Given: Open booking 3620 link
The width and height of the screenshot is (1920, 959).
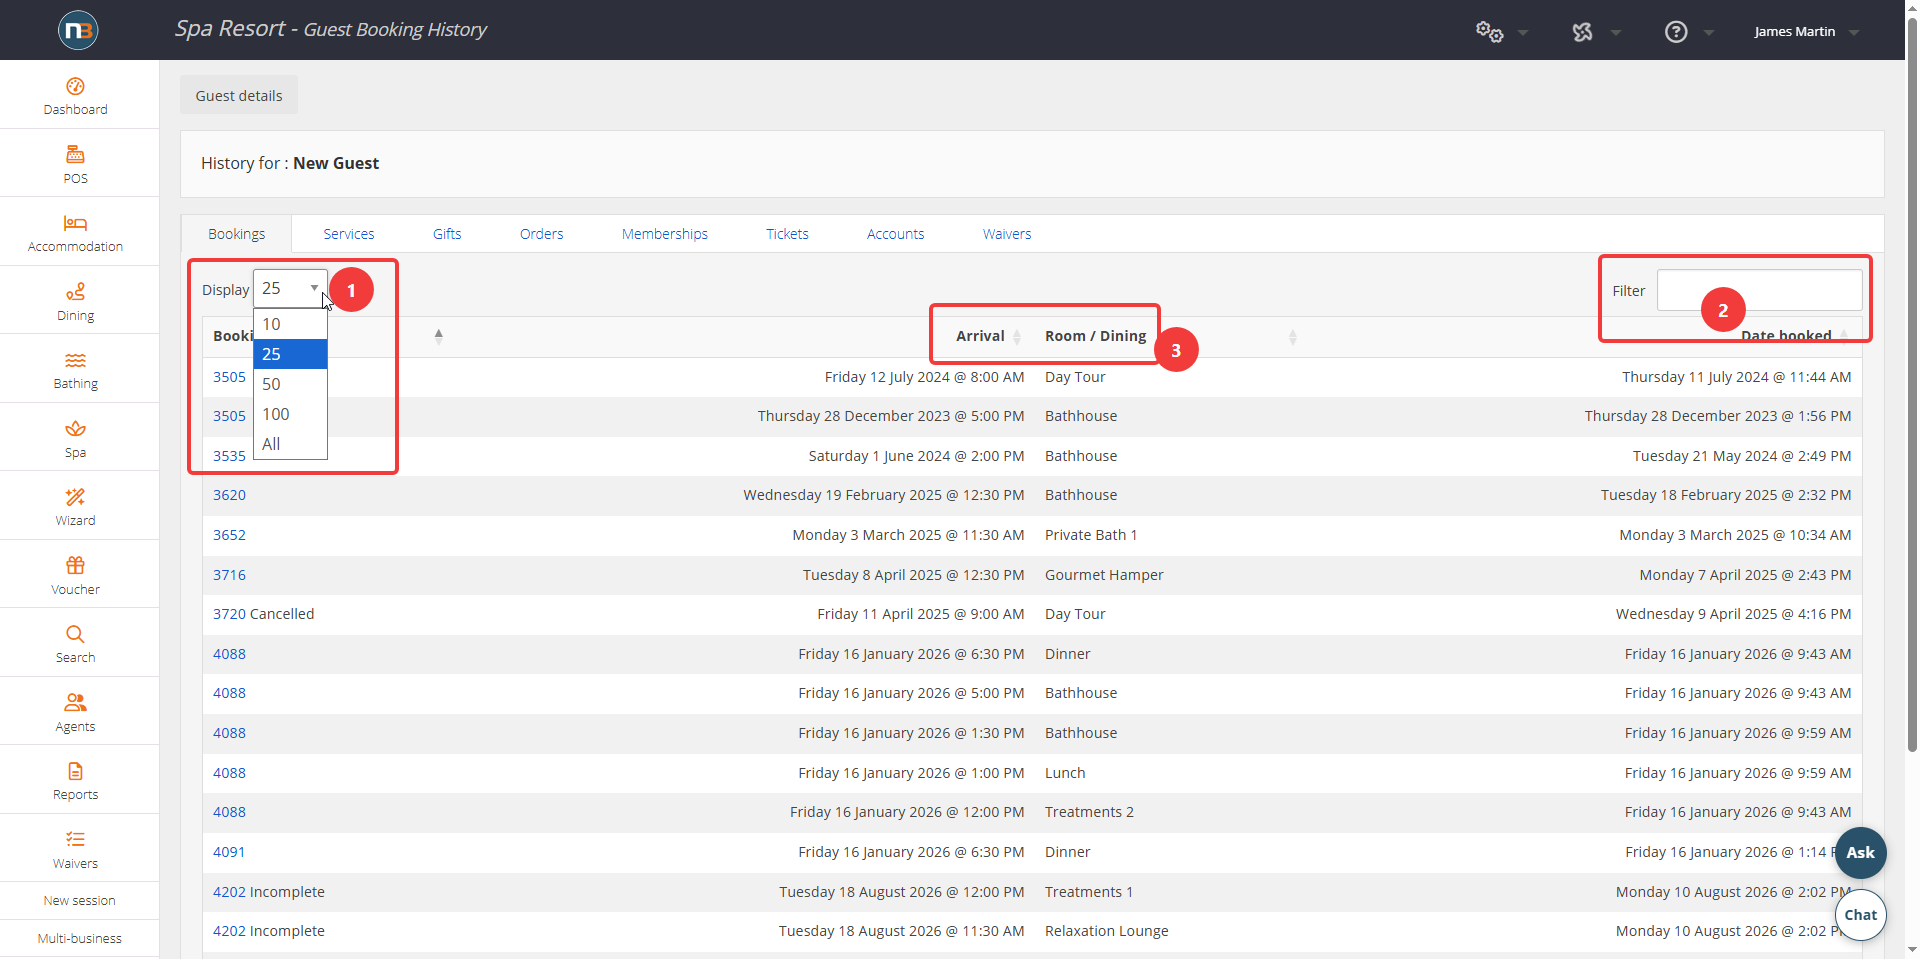Looking at the screenshot, I should [229, 495].
